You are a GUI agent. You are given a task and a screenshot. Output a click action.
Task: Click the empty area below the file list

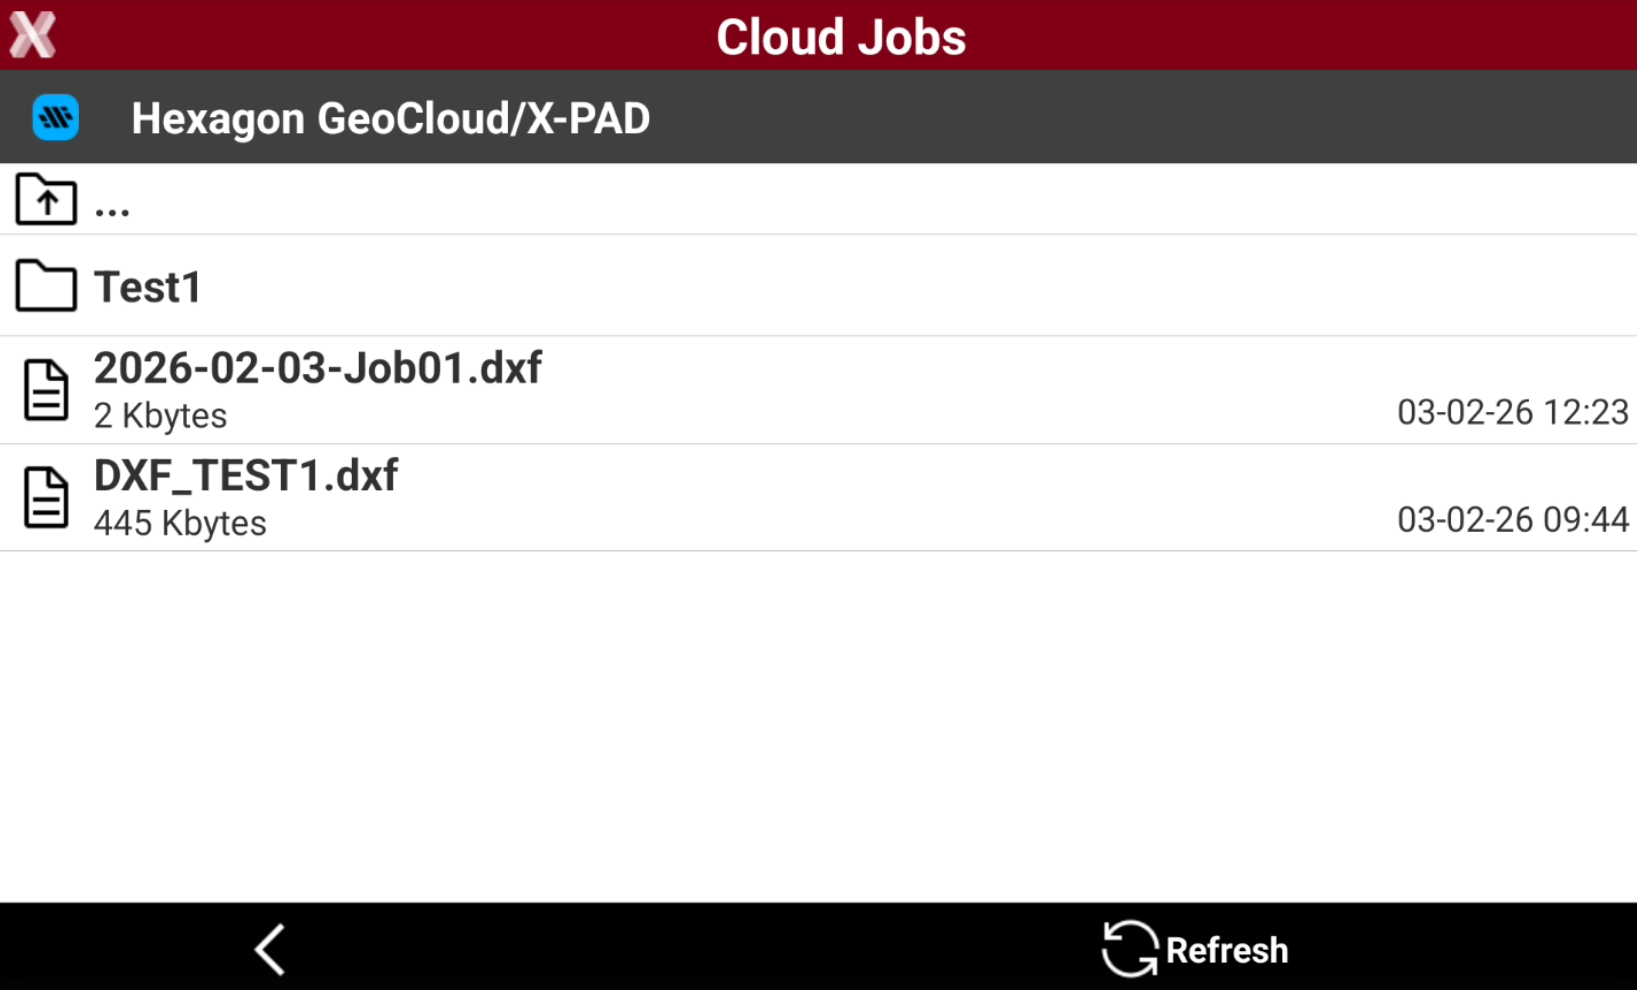(818, 726)
